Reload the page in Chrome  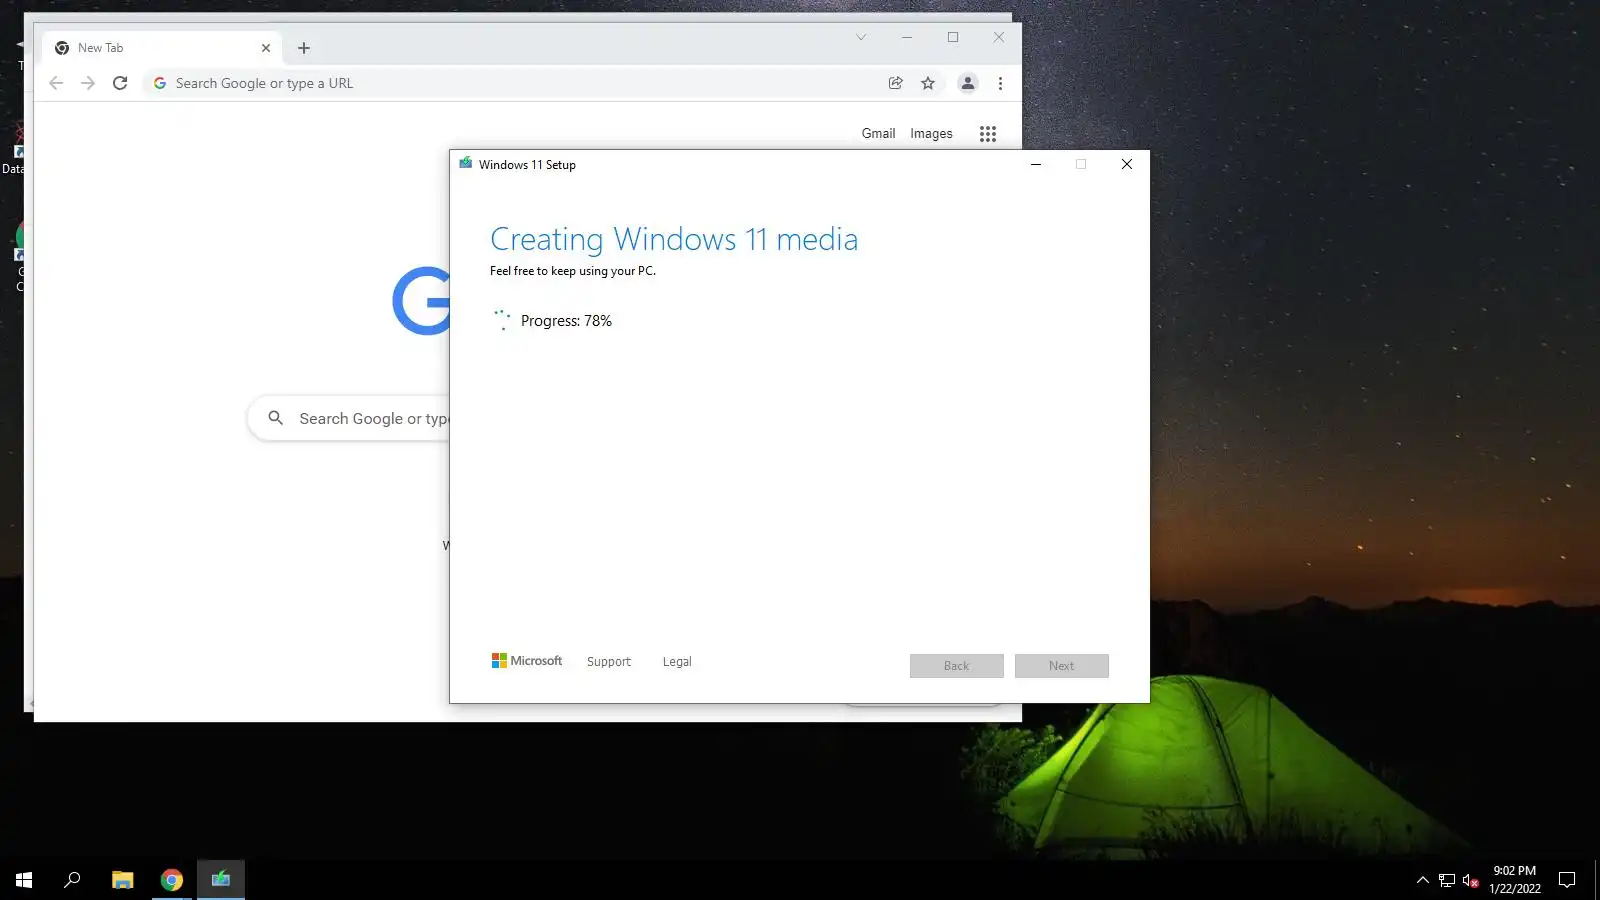[x=120, y=83]
